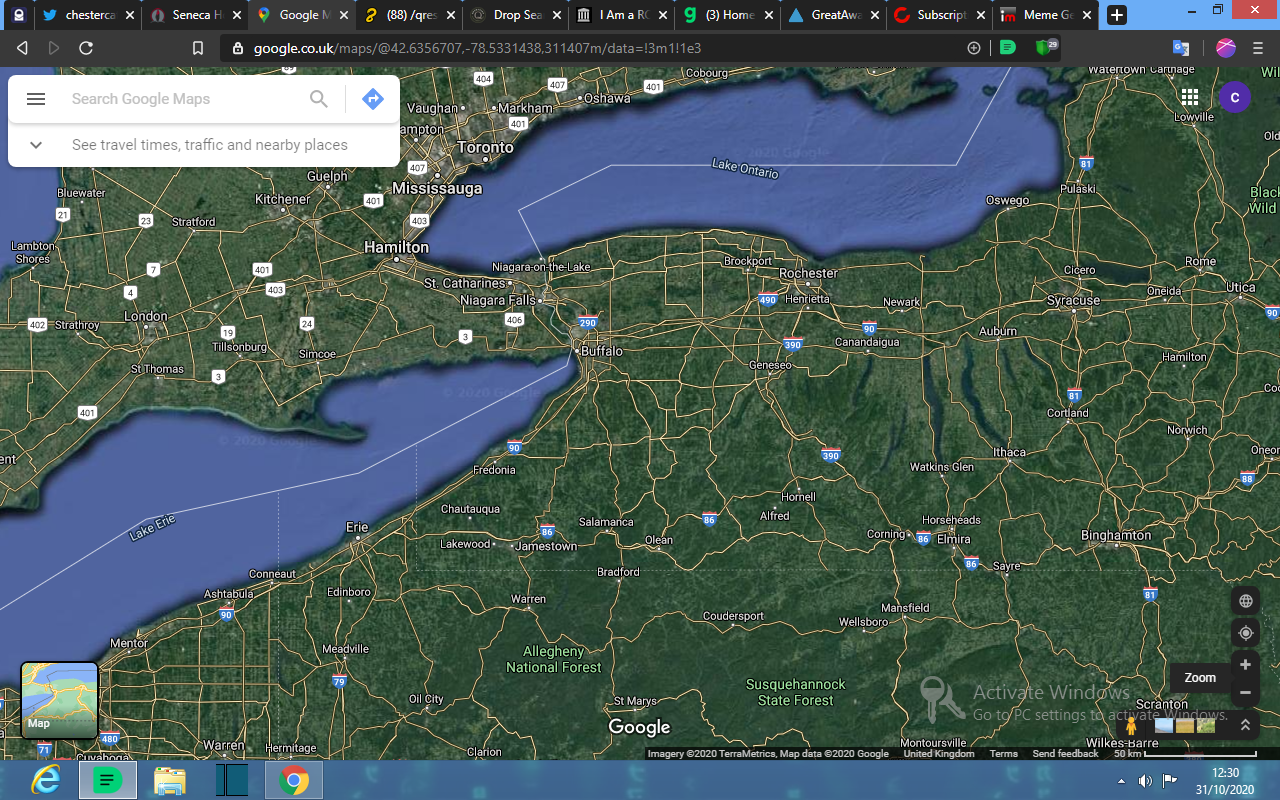Click the Rochester city label

pos(808,273)
